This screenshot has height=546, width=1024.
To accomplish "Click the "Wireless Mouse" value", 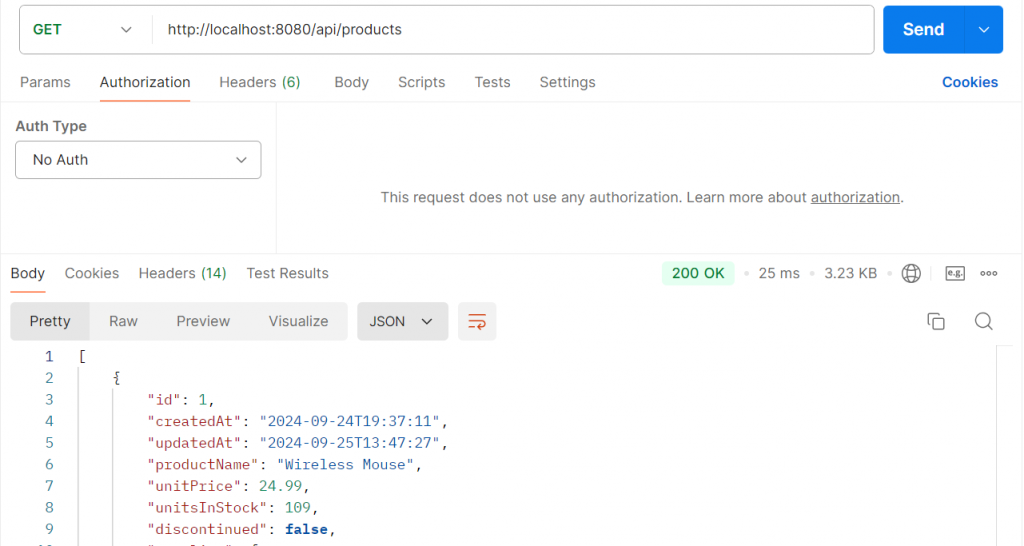I will (x=345, y=464).
